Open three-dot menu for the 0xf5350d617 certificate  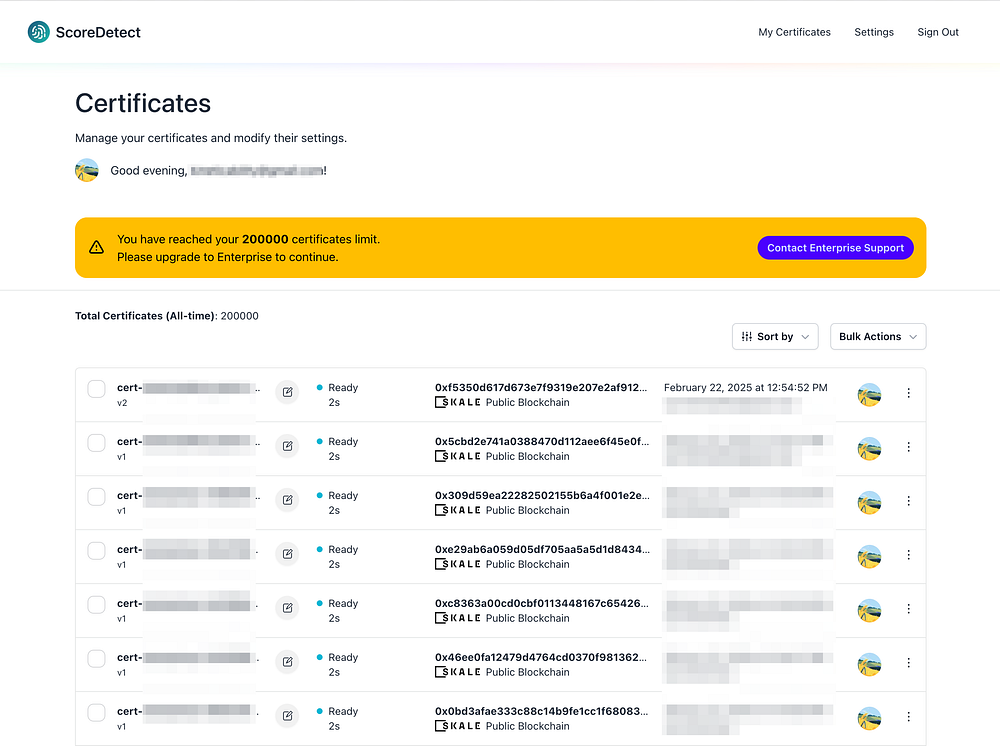tap(908, 393)
